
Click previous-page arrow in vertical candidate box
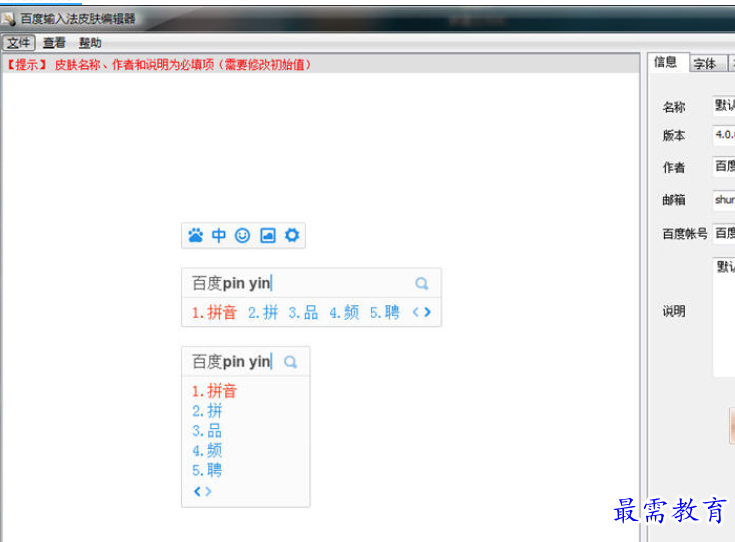(197, 491)
